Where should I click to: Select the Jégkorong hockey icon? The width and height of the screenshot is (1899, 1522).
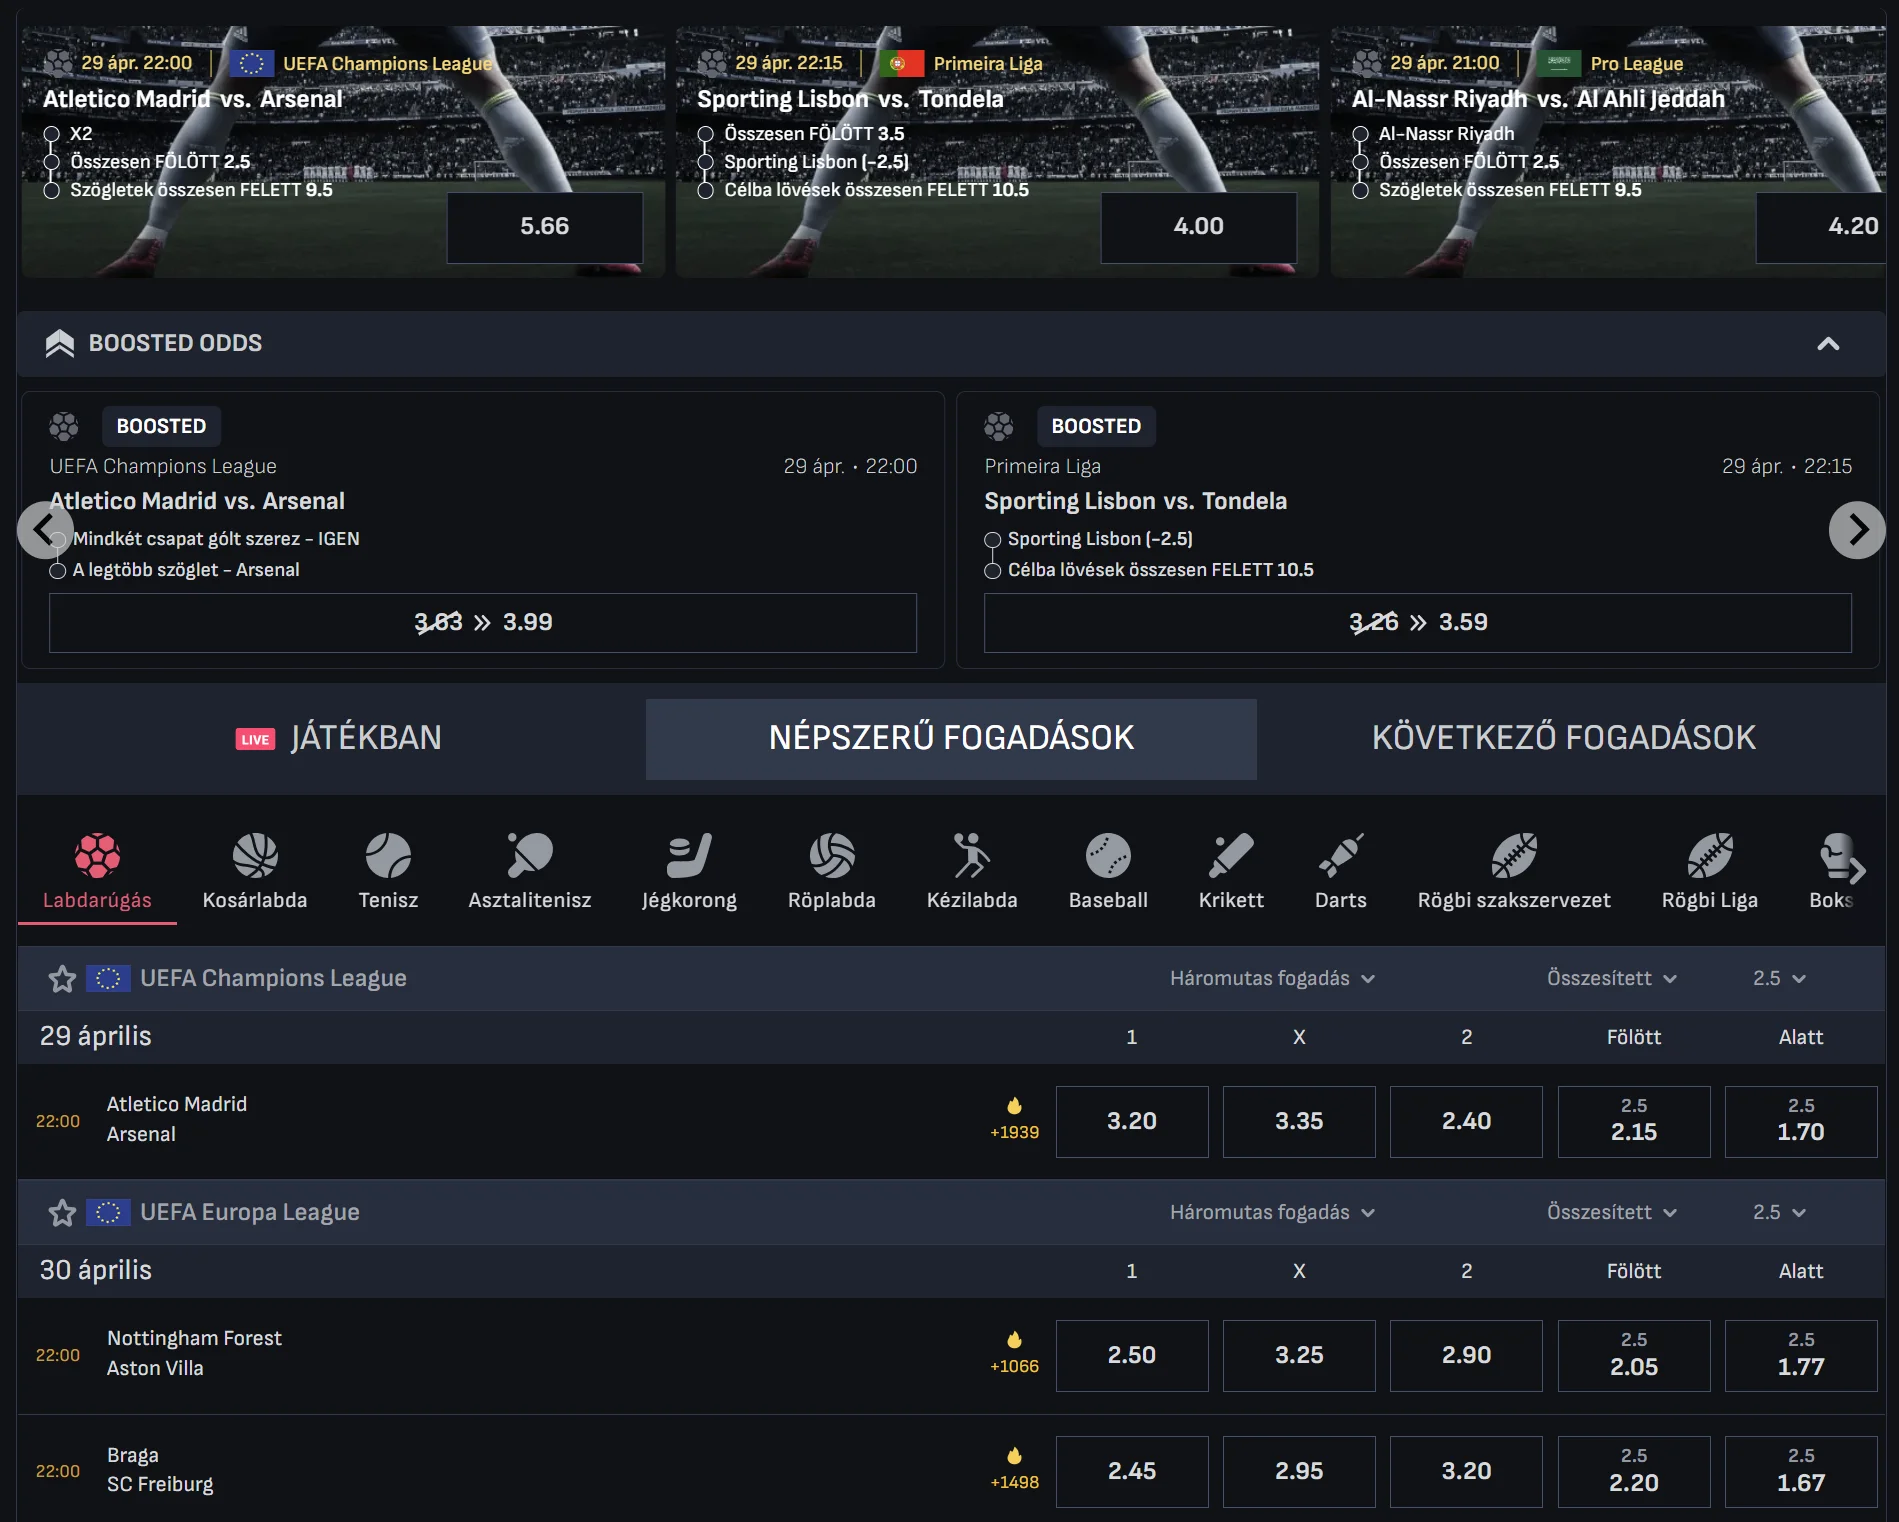689,855
